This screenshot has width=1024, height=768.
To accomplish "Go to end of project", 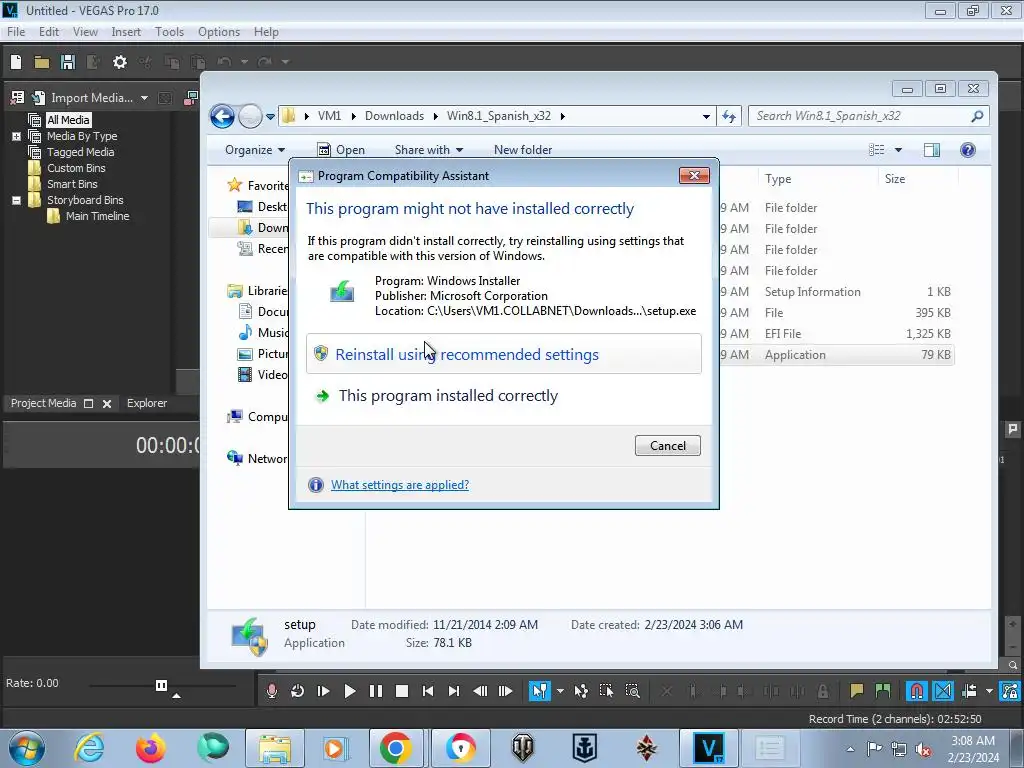I will [x=454, y=691].
